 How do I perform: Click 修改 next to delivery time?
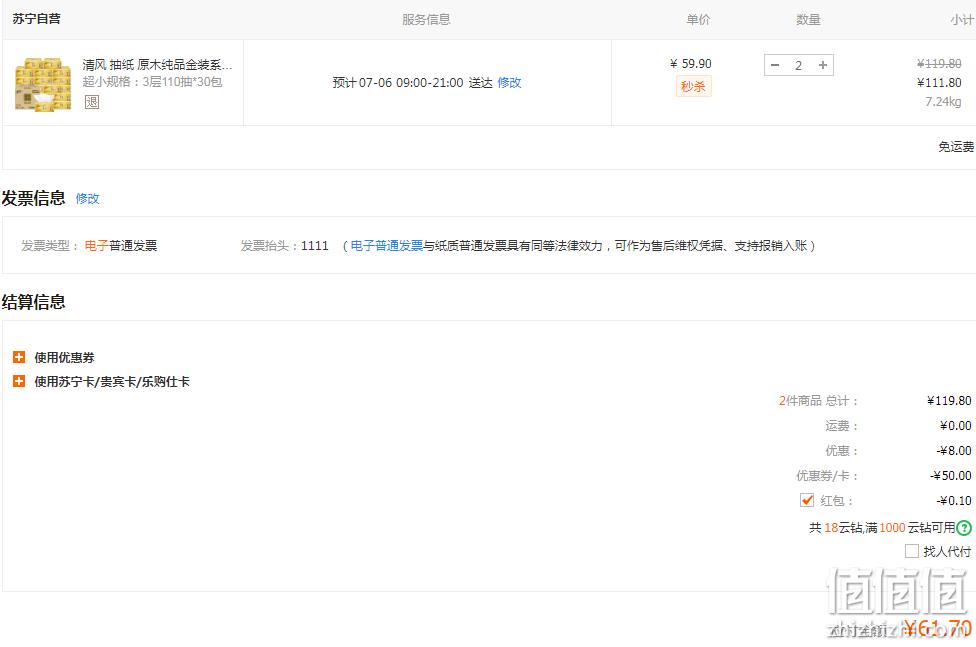[509, 83]
